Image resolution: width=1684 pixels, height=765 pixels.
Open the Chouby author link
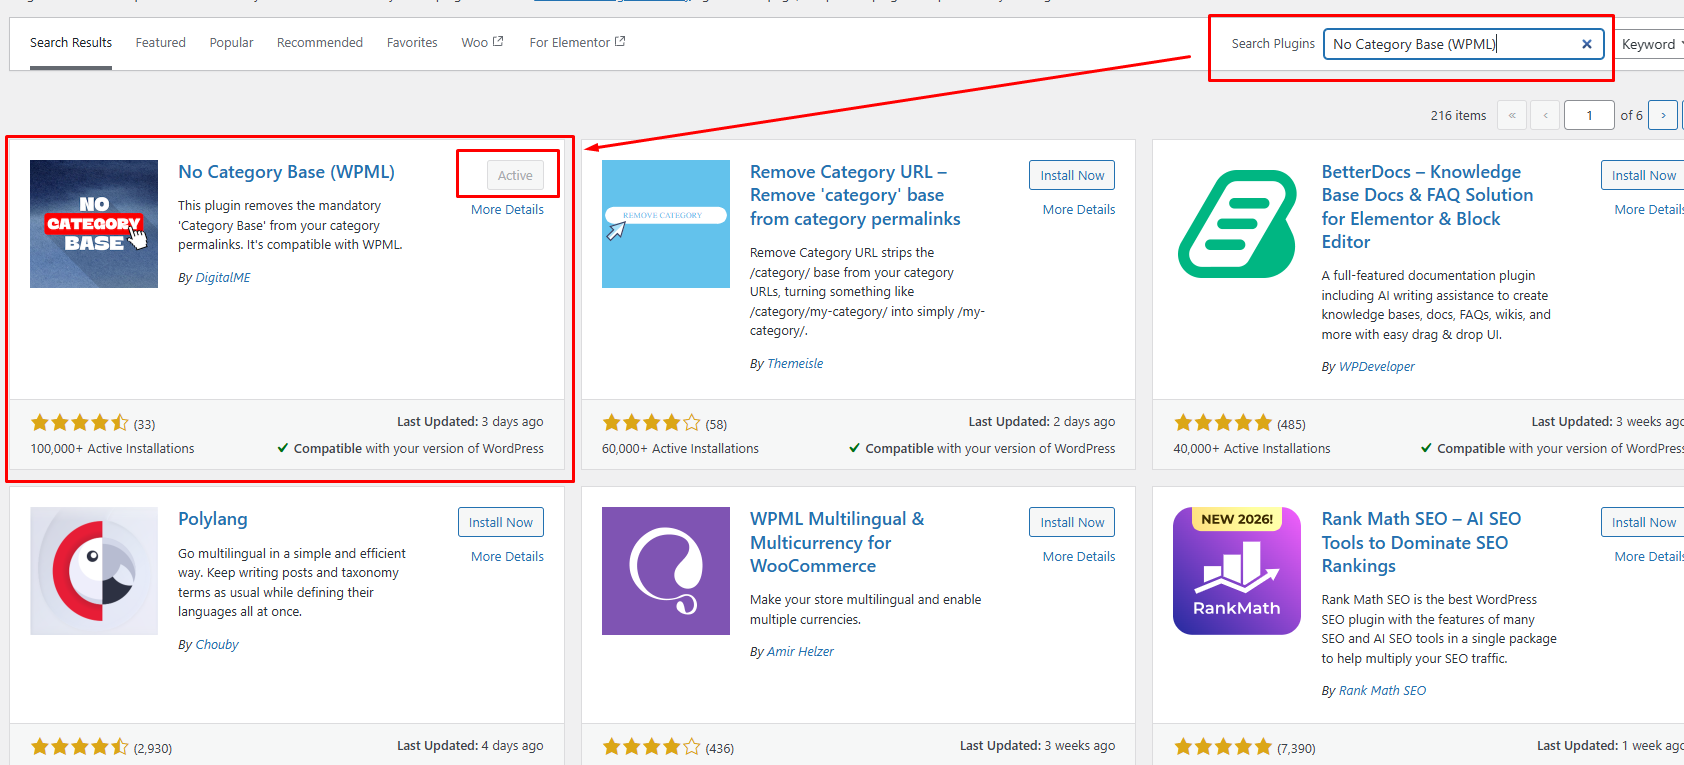tap(217, 645)
